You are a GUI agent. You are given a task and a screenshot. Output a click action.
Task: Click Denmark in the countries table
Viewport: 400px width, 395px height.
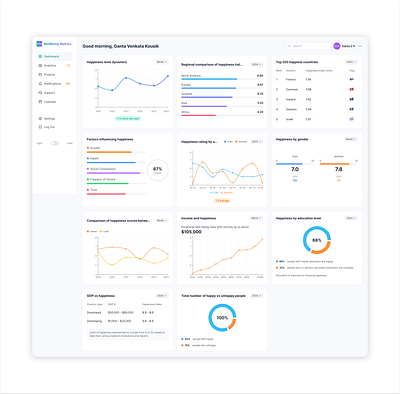[292, 89]
